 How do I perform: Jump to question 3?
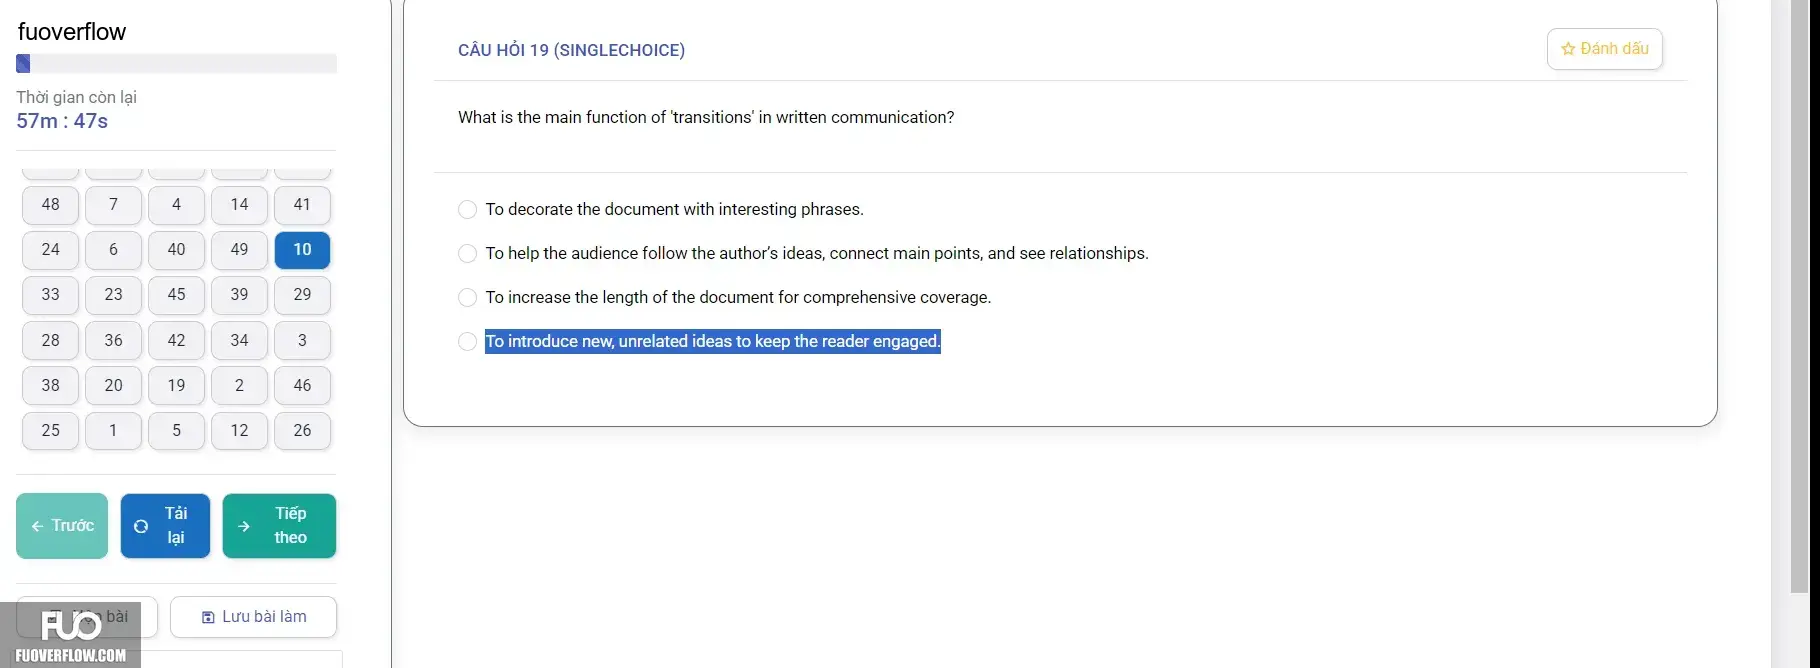point(302,341)
